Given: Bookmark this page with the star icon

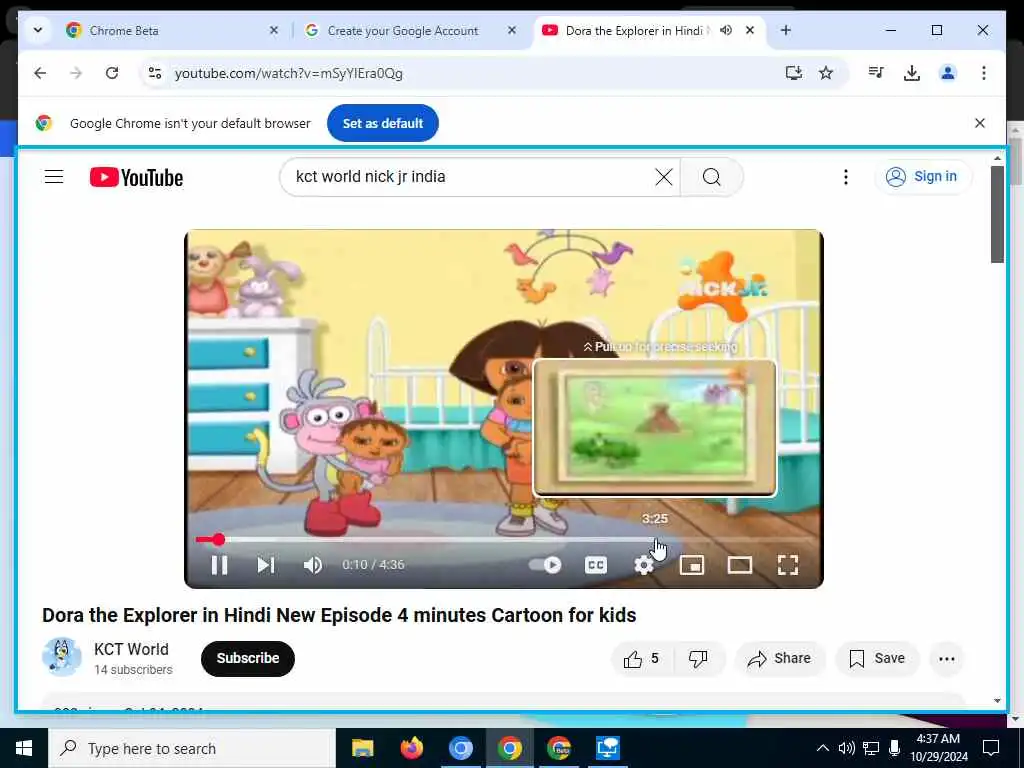Looking at the screenshot, I should (826, 73).
